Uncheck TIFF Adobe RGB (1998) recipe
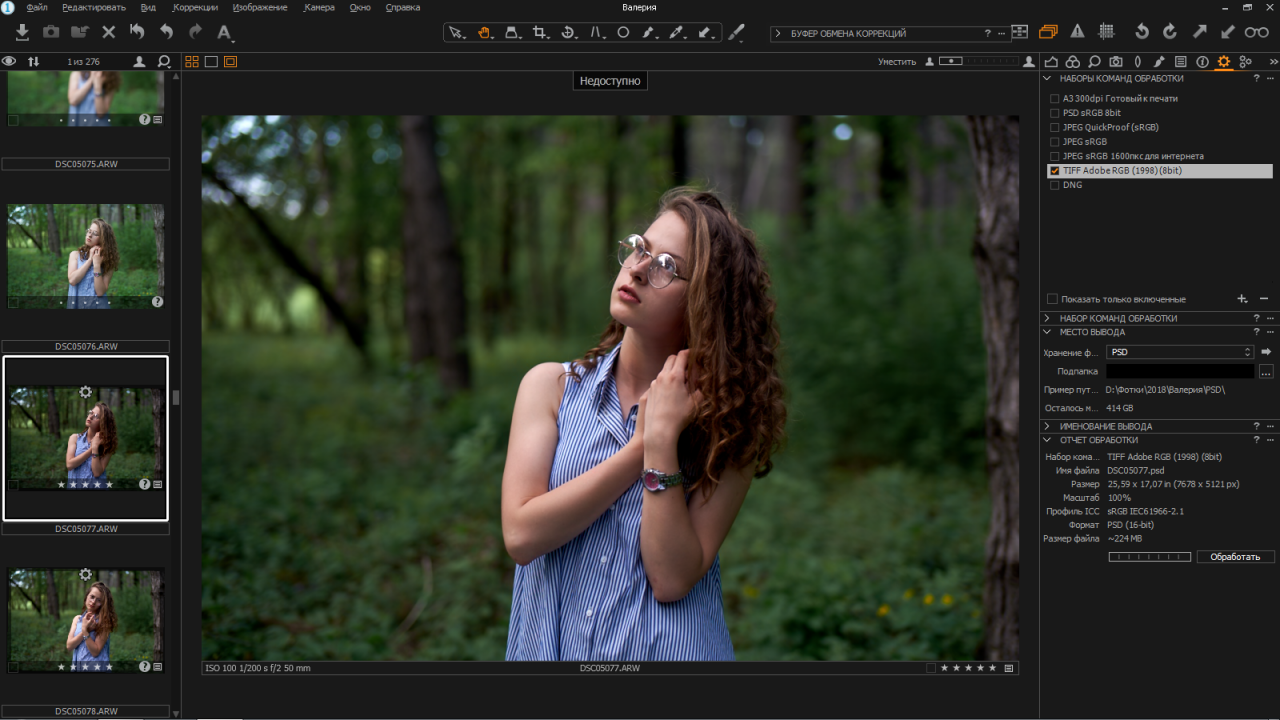Viewport: 1280px width, 720px height. click(1054, 171)
